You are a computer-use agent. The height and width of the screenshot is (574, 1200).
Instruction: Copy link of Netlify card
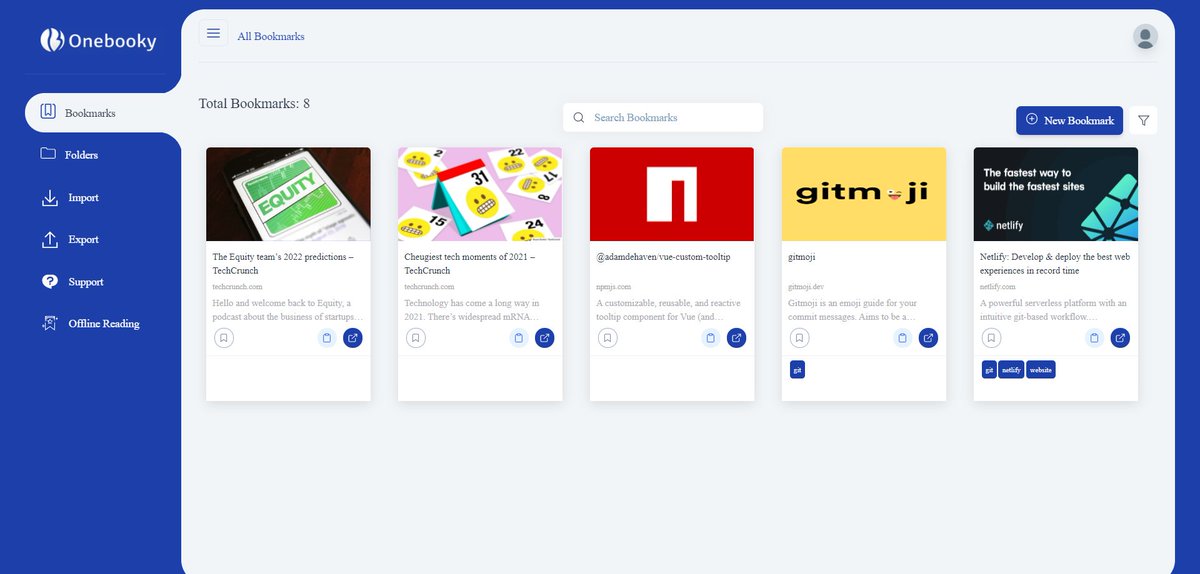tap(1094, 338)
